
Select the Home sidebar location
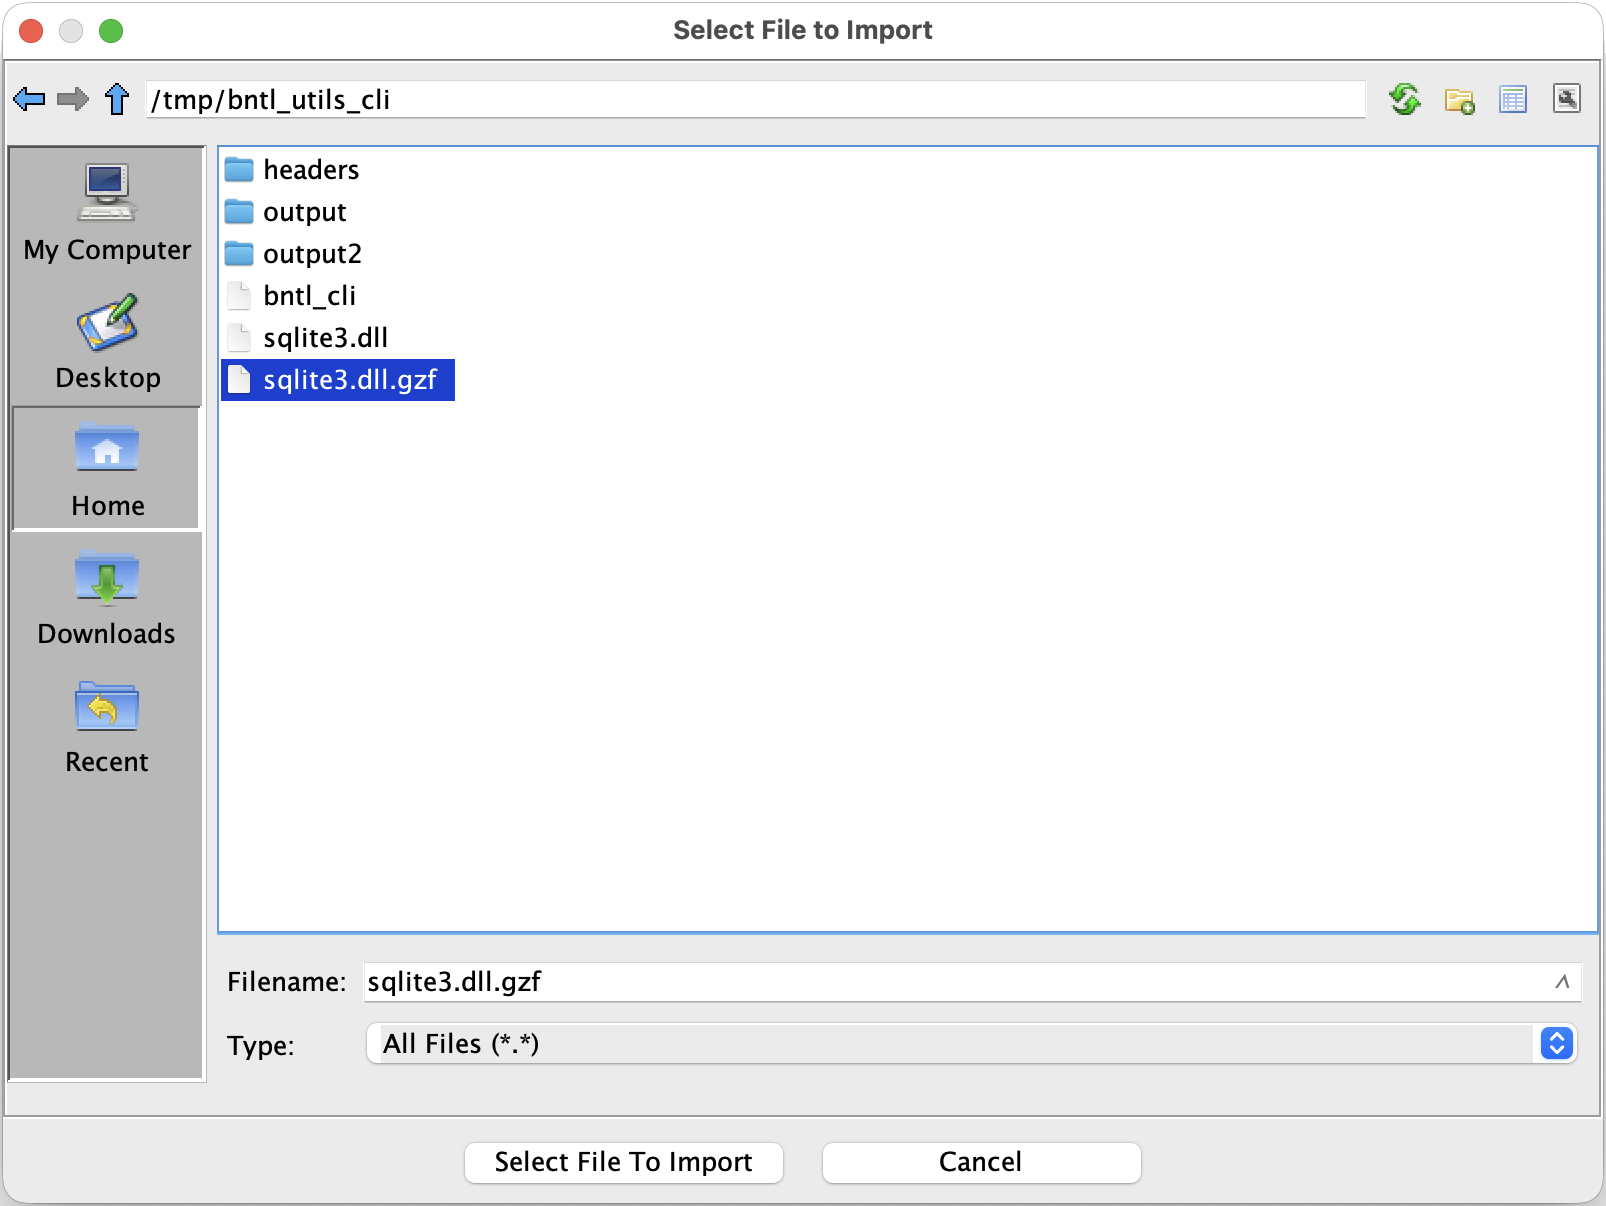106,468
